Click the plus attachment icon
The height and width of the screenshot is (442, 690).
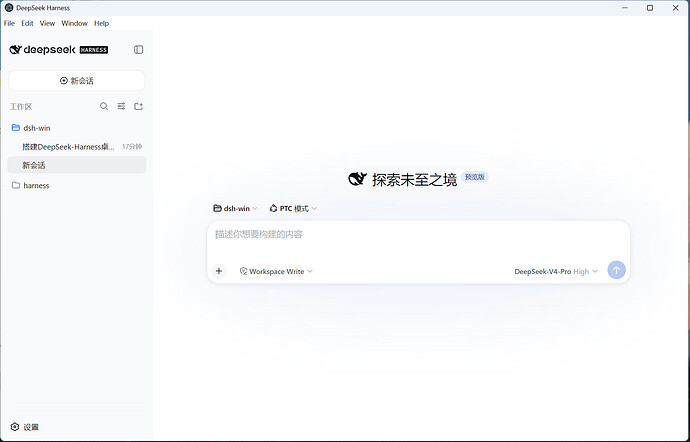[219, 271]
